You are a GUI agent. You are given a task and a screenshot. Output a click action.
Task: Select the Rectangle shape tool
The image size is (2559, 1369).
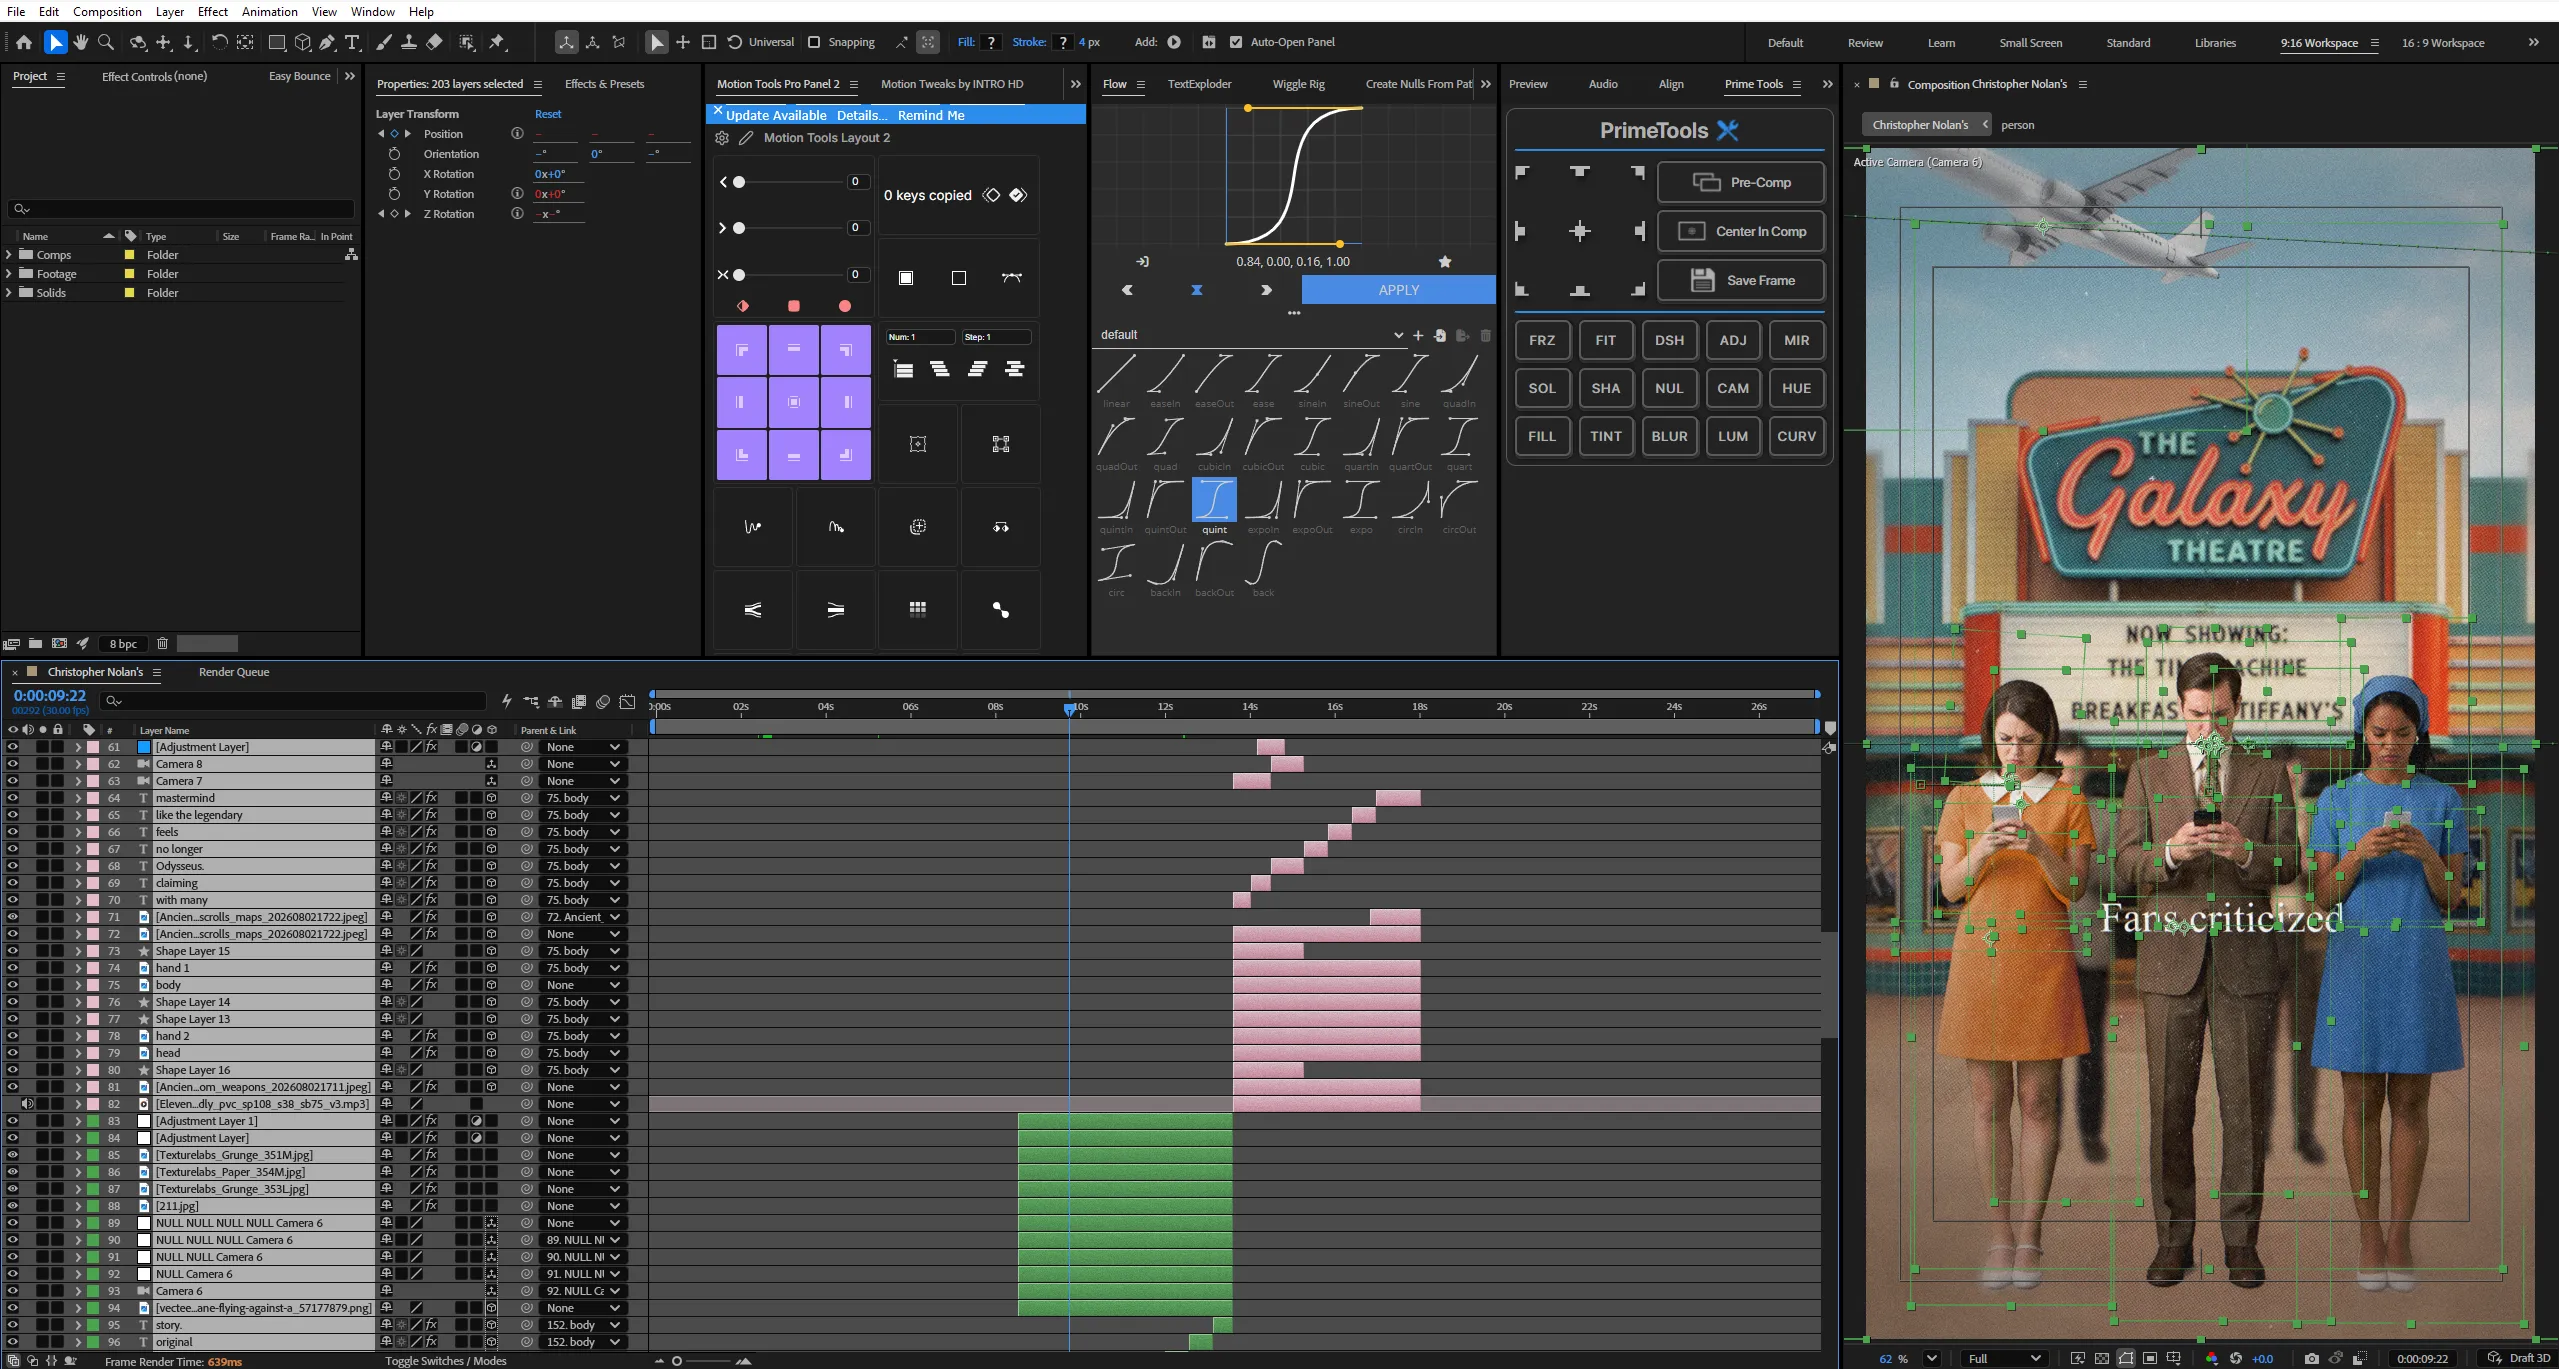pos(277,42)
